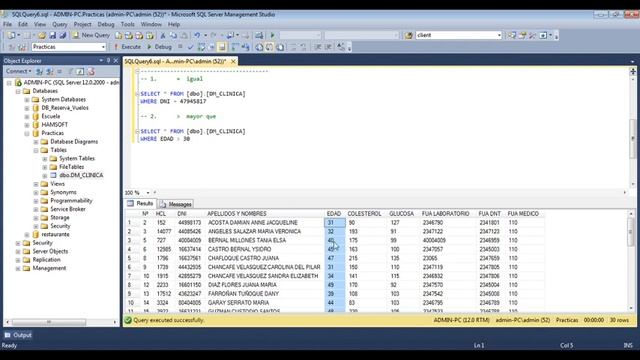Select the Service Broker folder

(68, 209)
